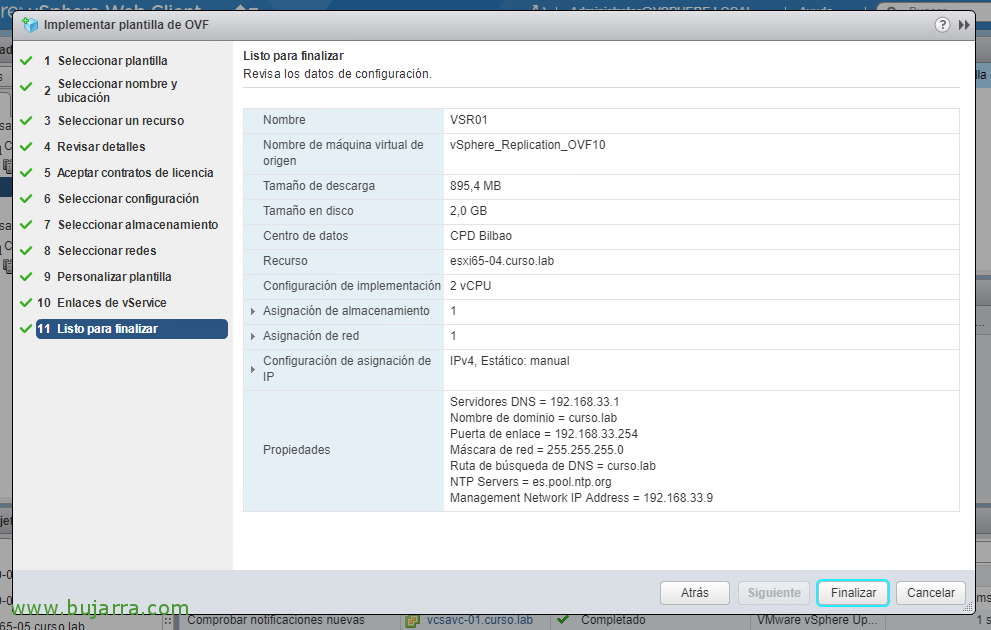Screen dimensions: 991x630
Task: Click vSphere_Replication_OVF10 origin value
Action: pos(528,145)
